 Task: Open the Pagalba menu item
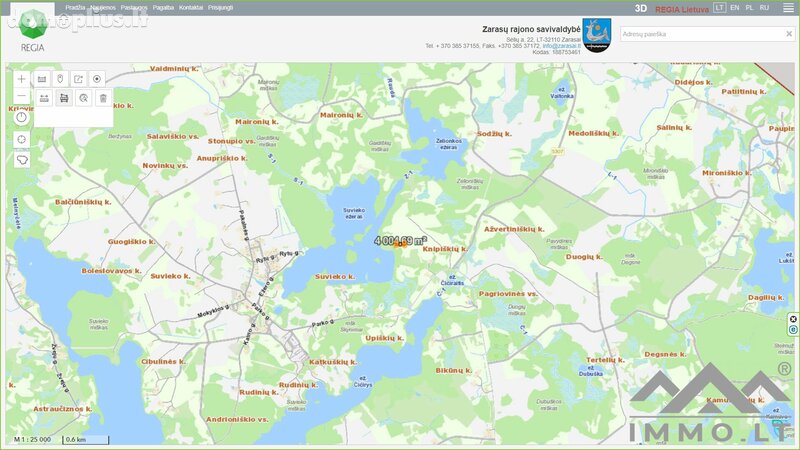[163, 8]
